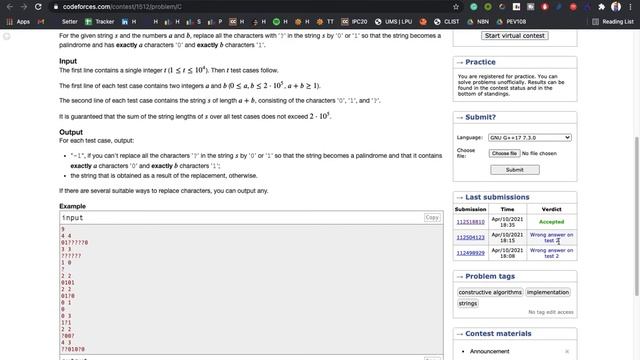
Task: Open the NBN Drive bookmark
Action: 478,22
